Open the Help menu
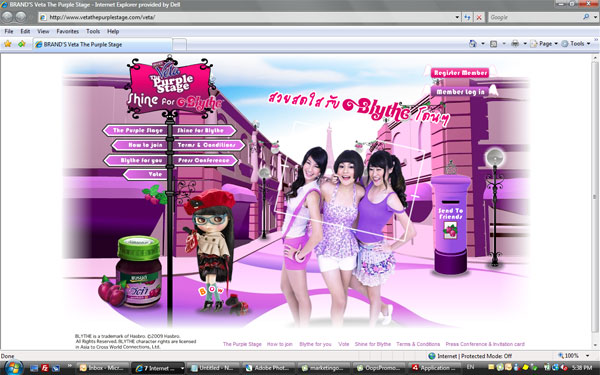The width and height of the screenshot is (600, 375). (113, 31)
